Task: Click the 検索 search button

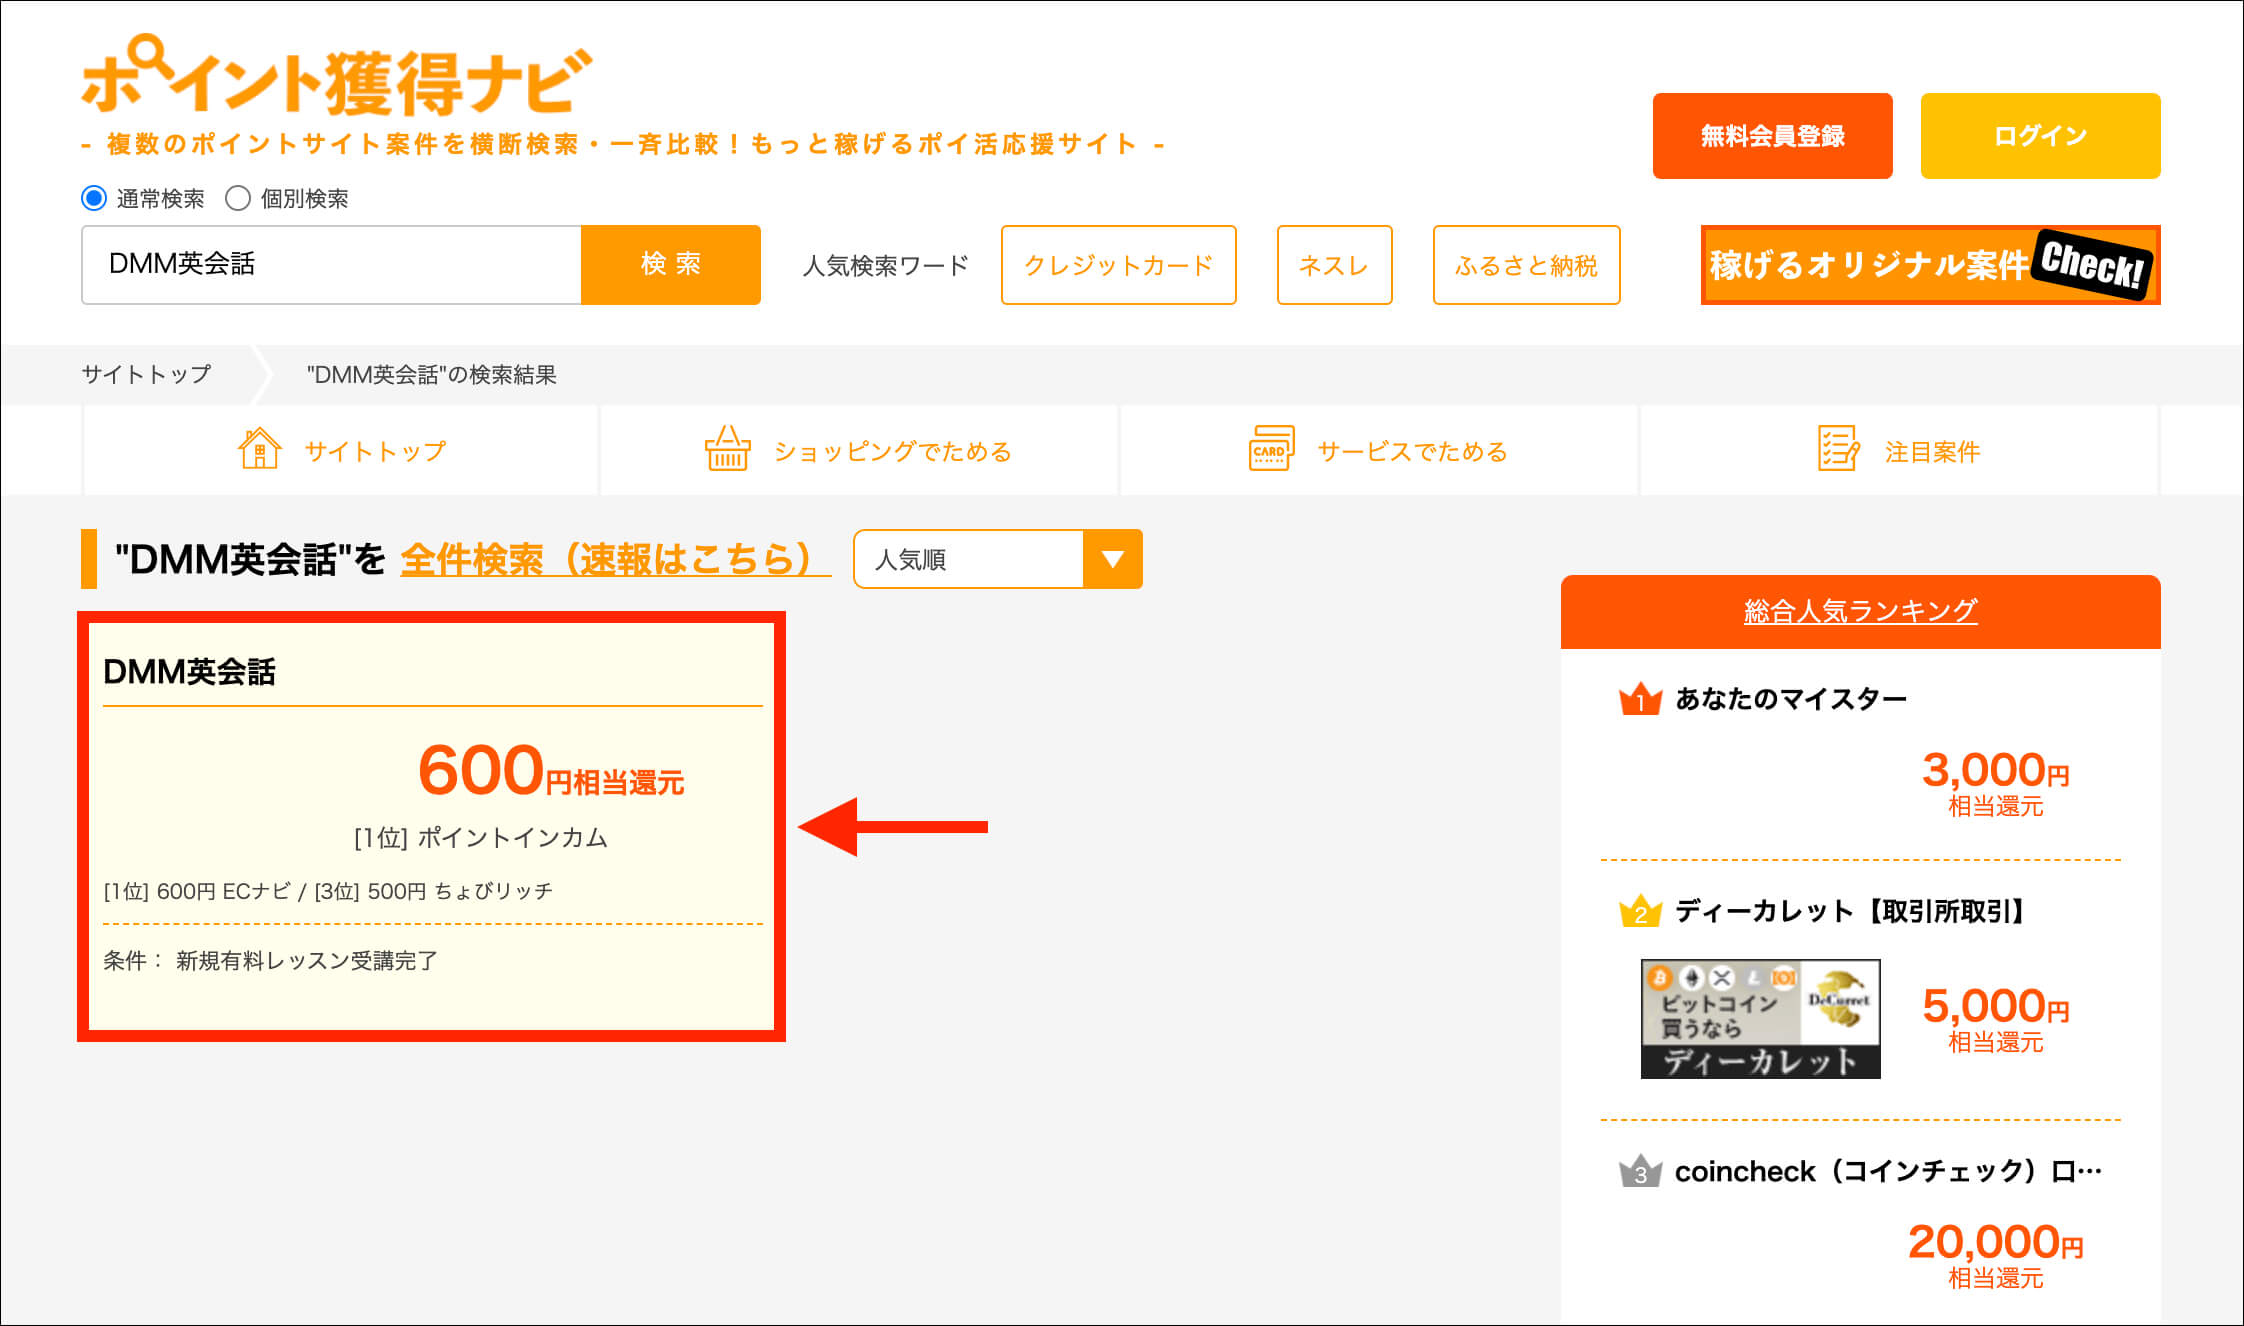Action: pyautogui.click(x=671, y=264)
